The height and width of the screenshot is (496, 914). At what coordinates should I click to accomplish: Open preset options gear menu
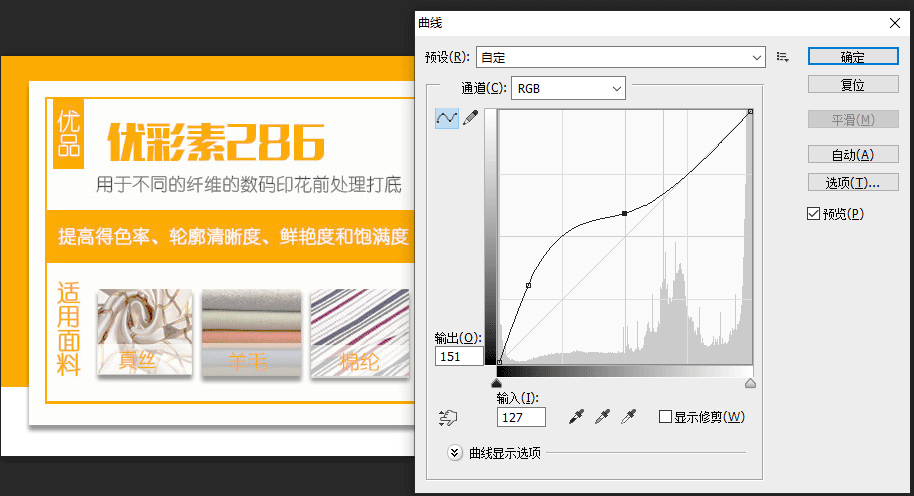click(782, 57)
